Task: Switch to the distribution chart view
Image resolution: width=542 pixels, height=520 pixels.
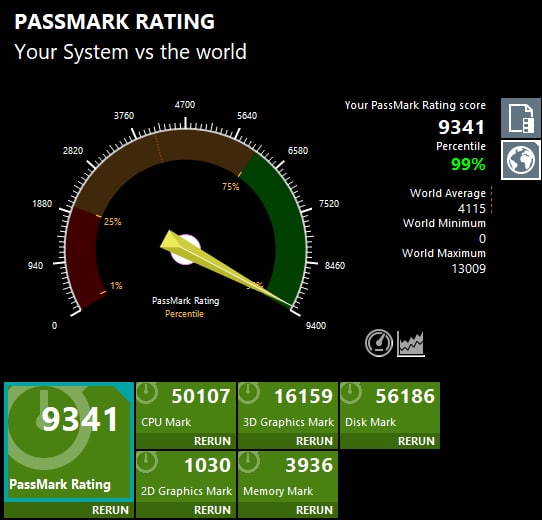Action: pyautogui.click(x=411, y=343)
